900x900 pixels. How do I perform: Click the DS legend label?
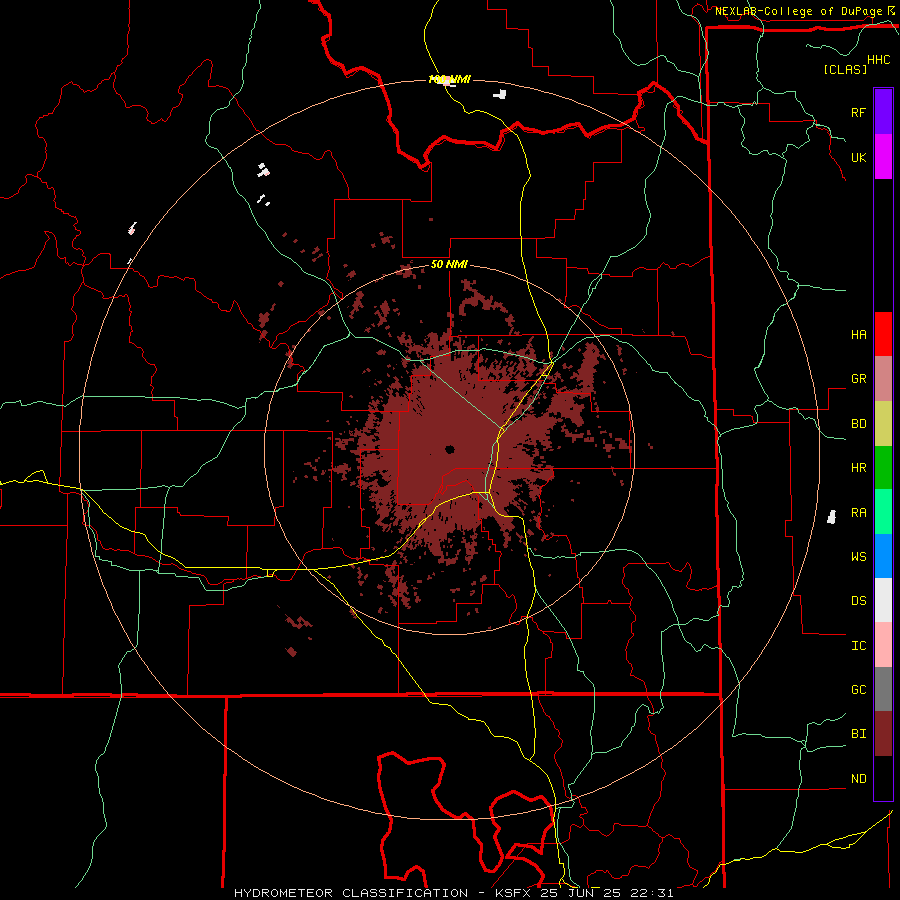(858, 600)
